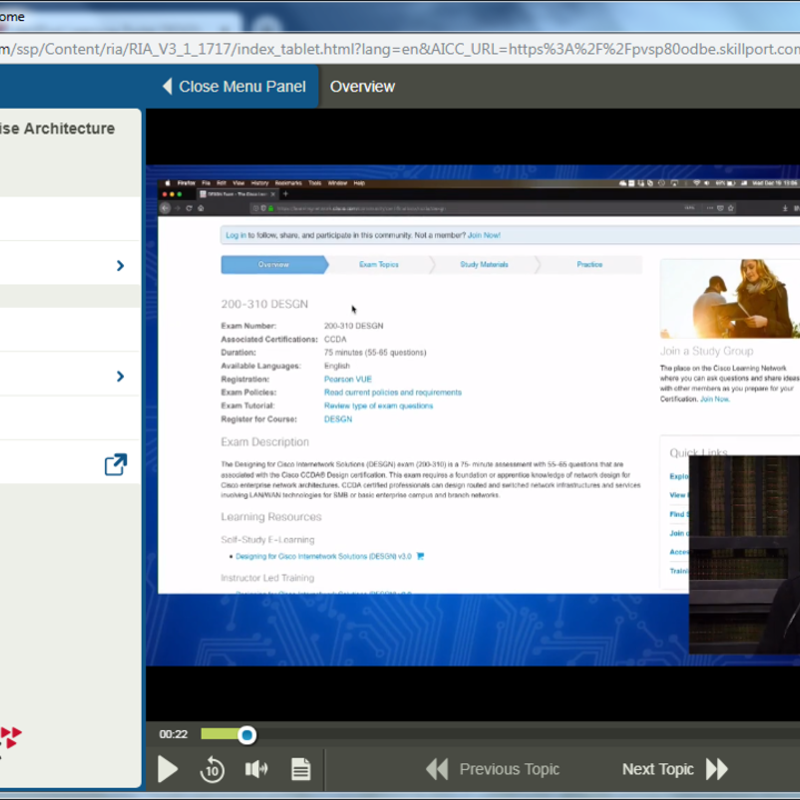Click the CCDA certification value
Viewport: 800px width, 800px height.
(x=335, y=339)
